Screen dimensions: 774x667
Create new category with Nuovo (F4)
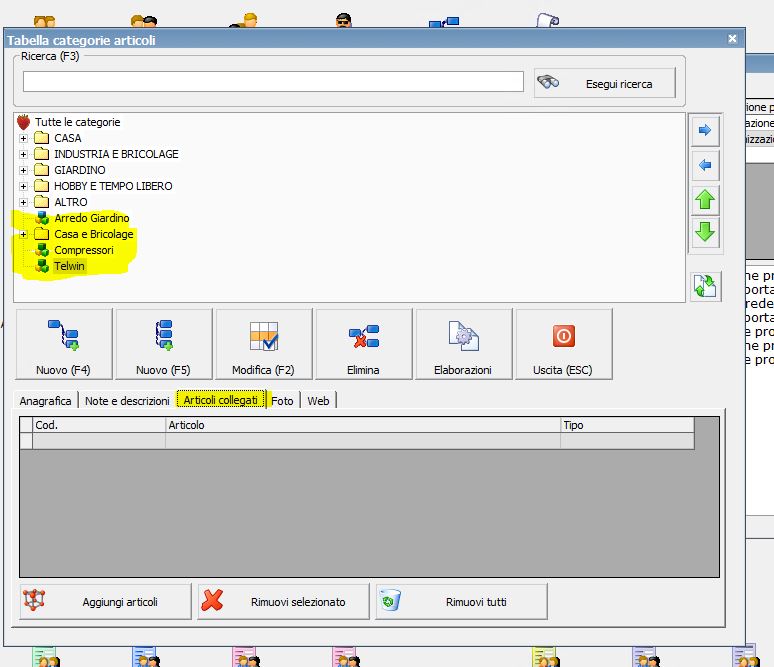pos(64,344)
